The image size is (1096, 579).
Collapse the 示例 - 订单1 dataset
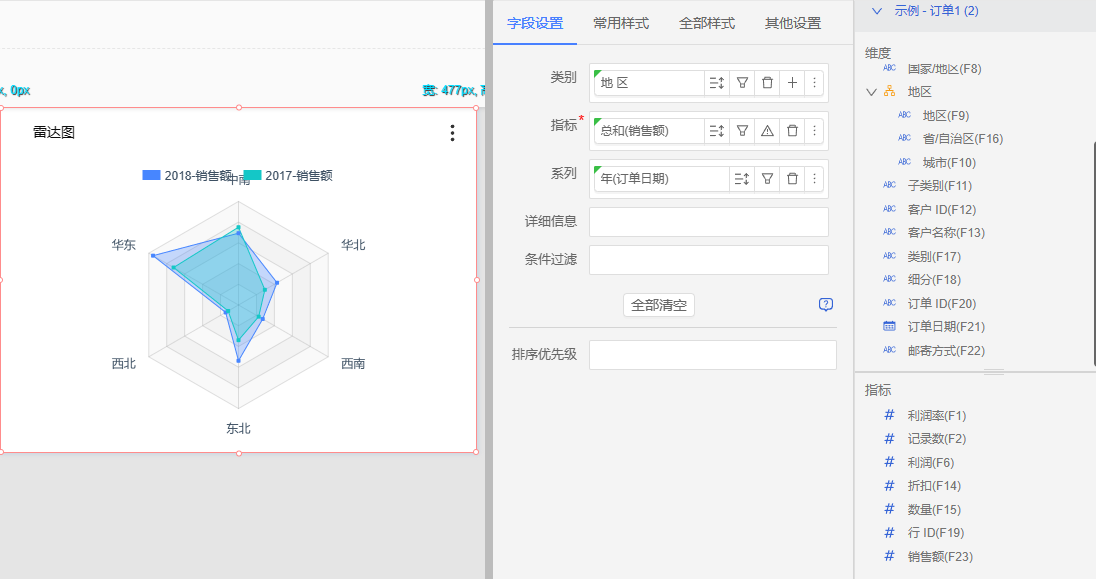pos(877,11)
